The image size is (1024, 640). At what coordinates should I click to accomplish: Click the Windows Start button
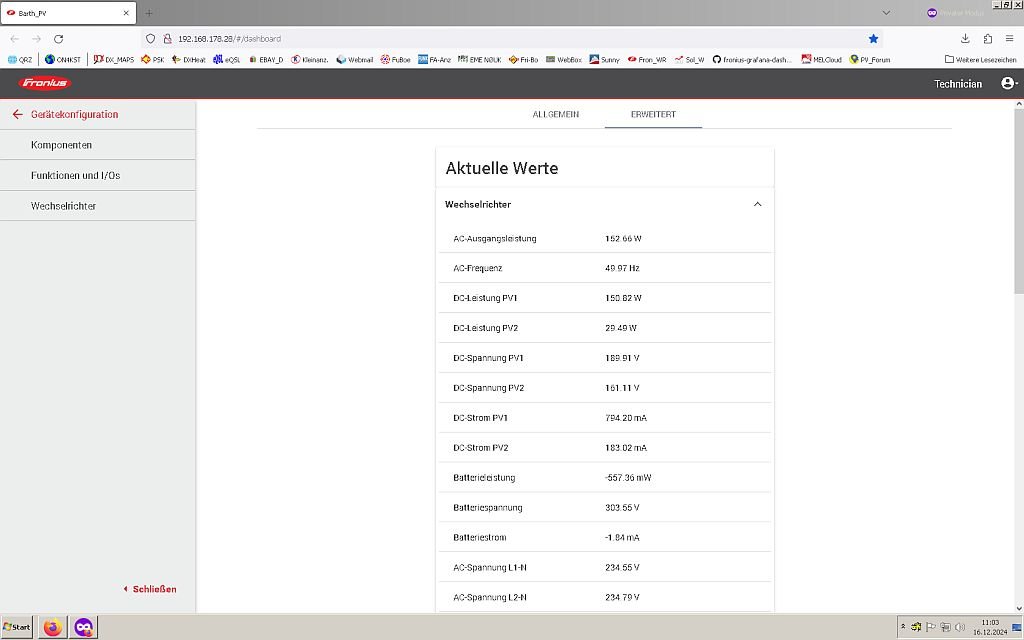click(17, 627)
